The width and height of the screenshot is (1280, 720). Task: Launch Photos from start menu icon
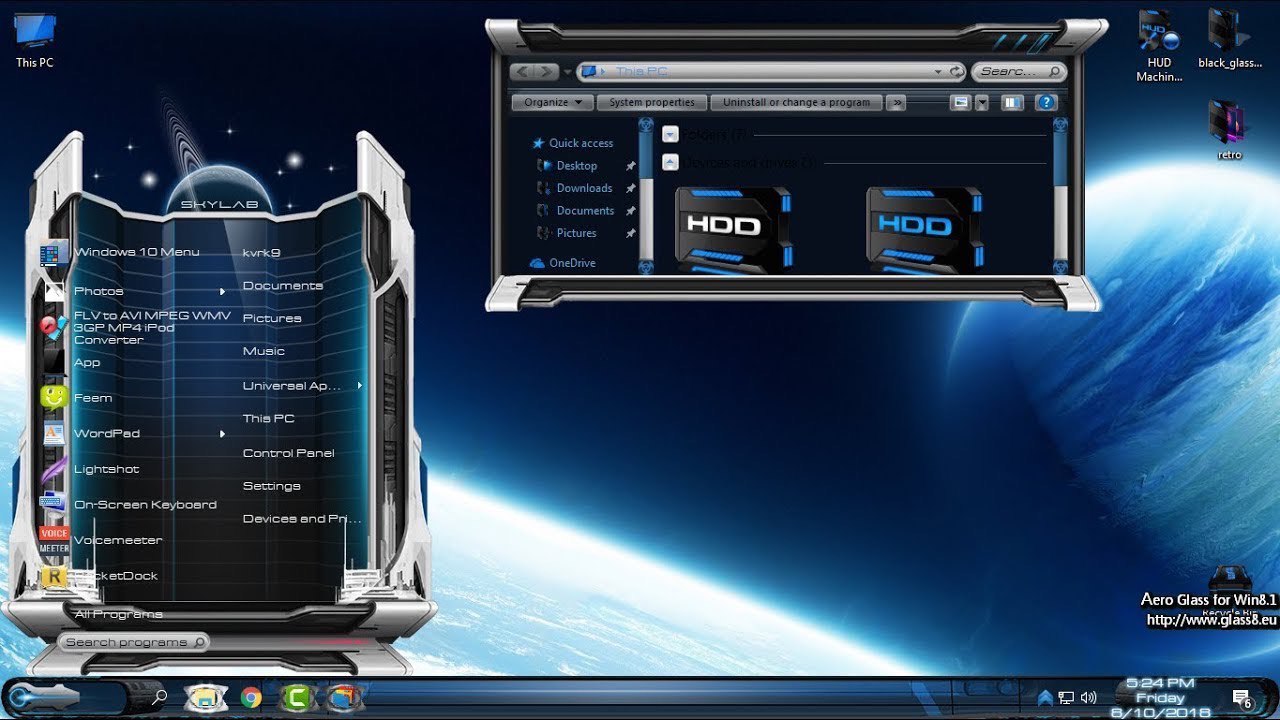(54, 291)
